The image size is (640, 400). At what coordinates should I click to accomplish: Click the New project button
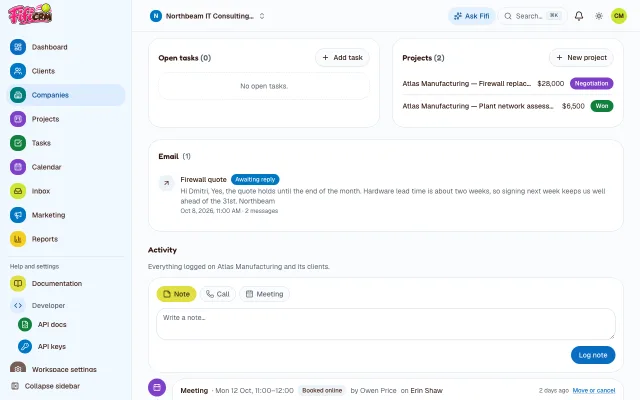point(581,58)
